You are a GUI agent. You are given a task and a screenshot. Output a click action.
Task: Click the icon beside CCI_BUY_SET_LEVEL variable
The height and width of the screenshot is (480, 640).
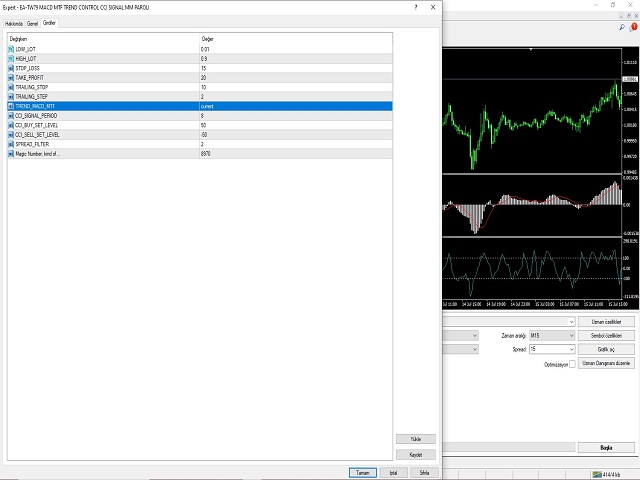tap(11, 125)
